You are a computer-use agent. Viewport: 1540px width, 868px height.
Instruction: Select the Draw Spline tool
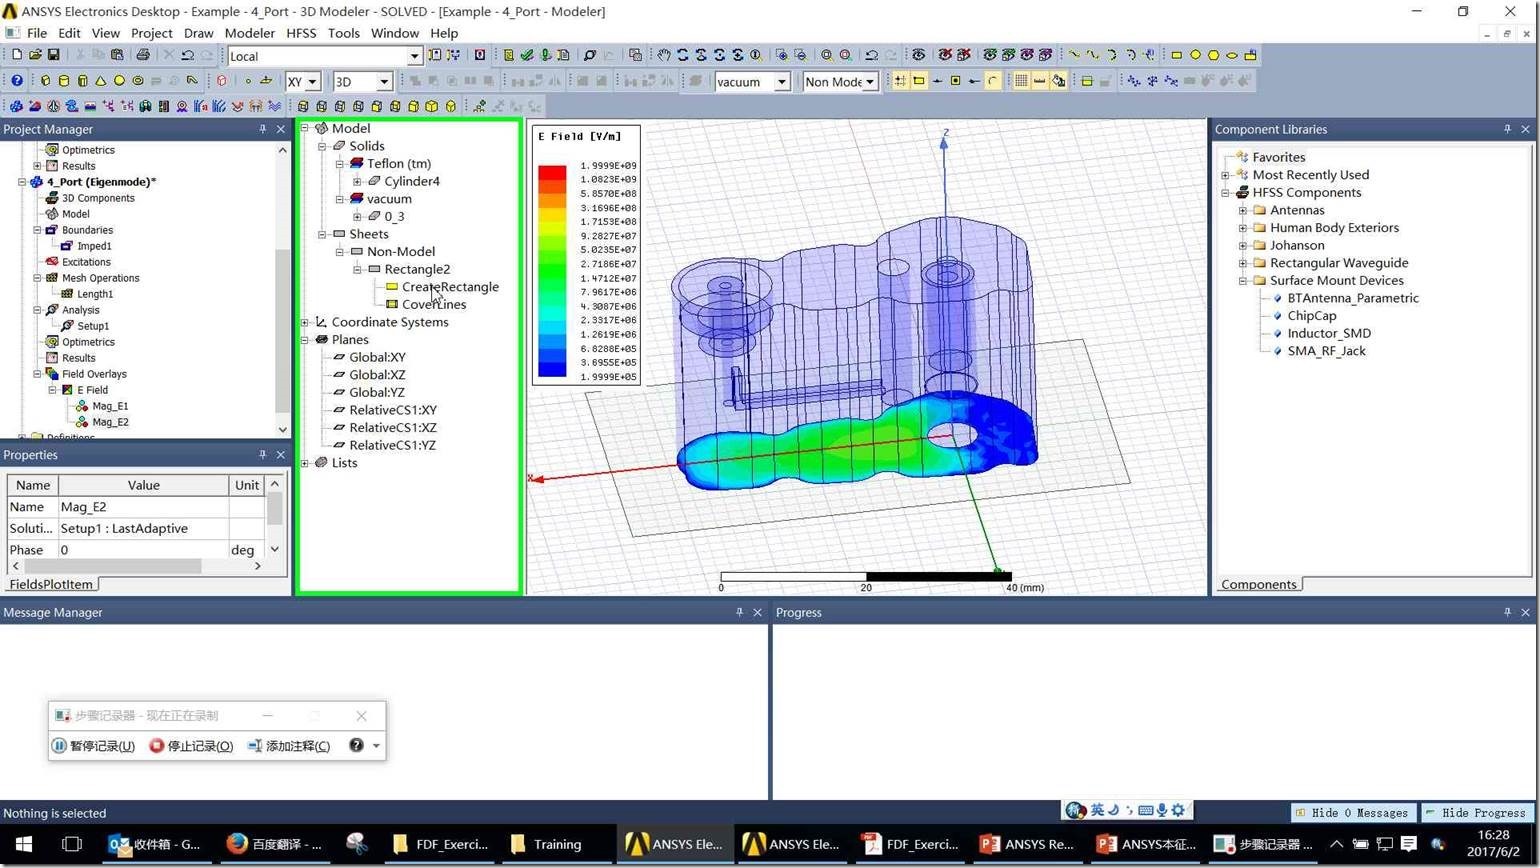[1094, 55]
